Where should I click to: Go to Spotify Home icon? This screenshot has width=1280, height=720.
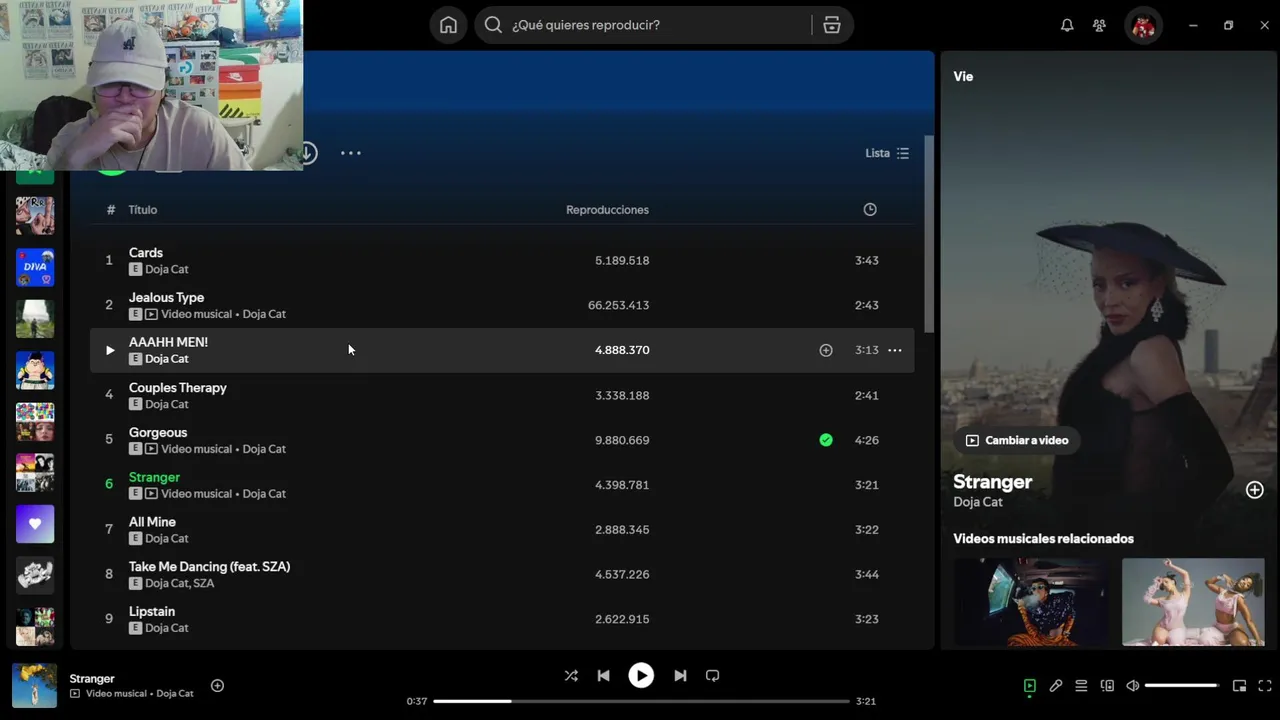(x=448, y=25)
